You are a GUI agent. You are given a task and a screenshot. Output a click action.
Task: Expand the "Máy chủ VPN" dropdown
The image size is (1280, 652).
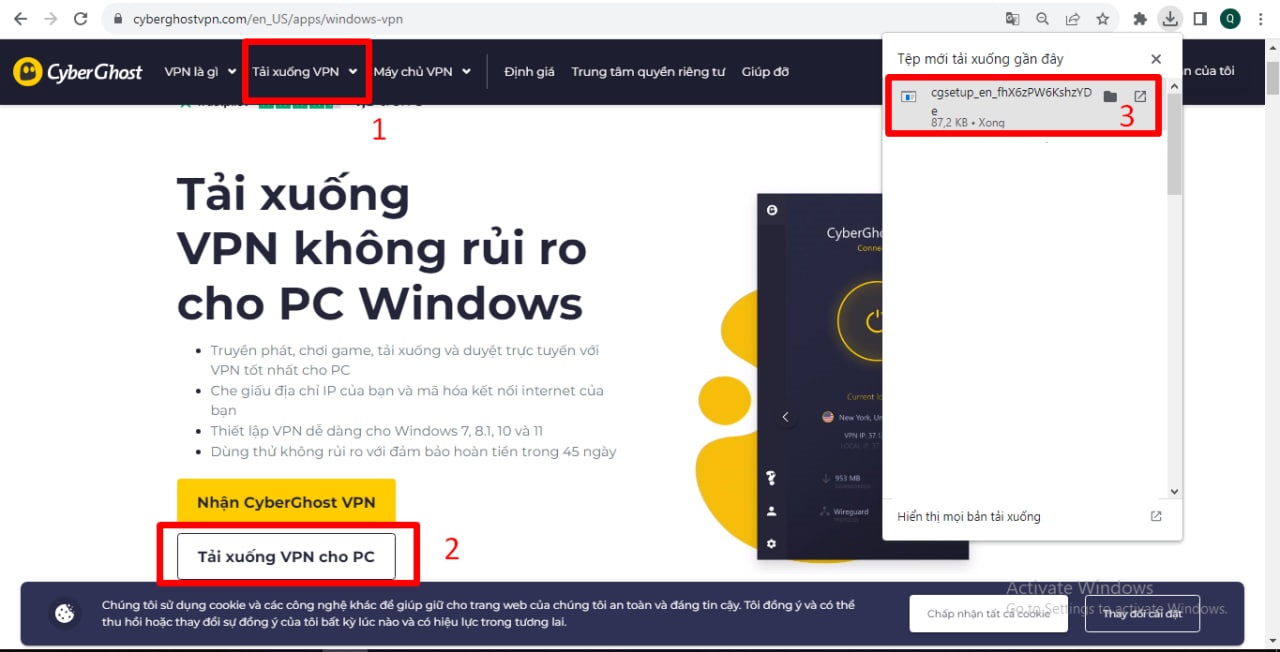[422, 72]
